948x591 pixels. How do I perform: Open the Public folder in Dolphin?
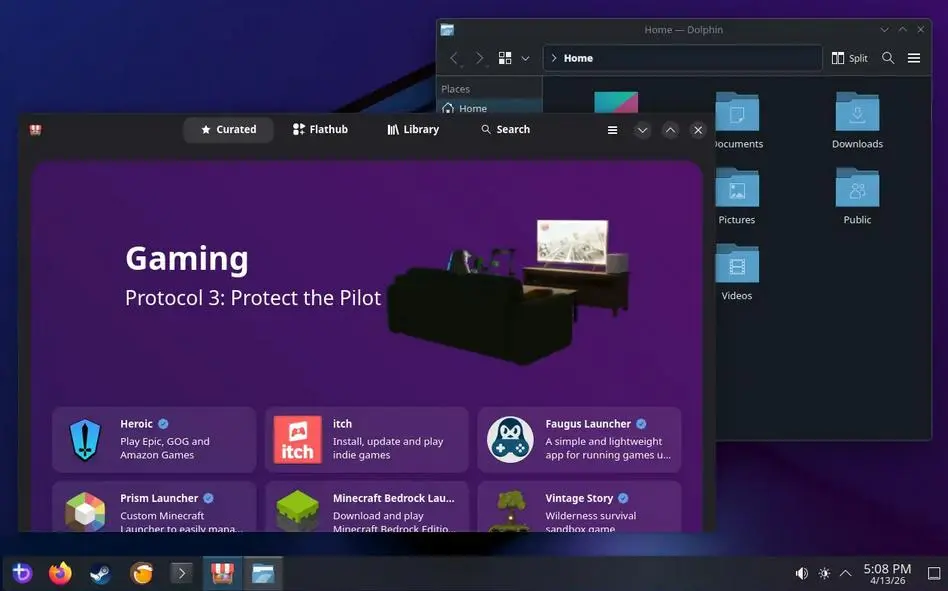[857, 196]
